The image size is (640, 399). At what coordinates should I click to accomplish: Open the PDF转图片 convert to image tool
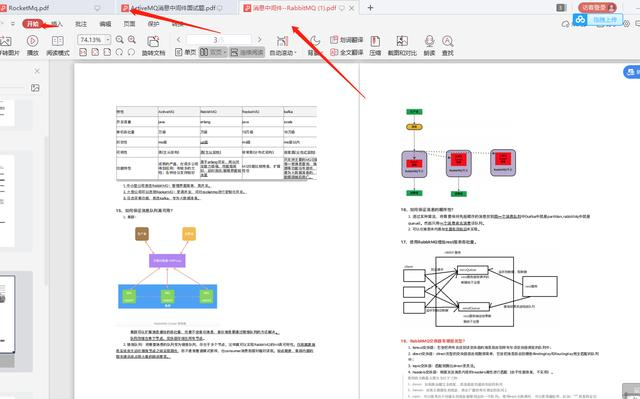coord(8,45)
